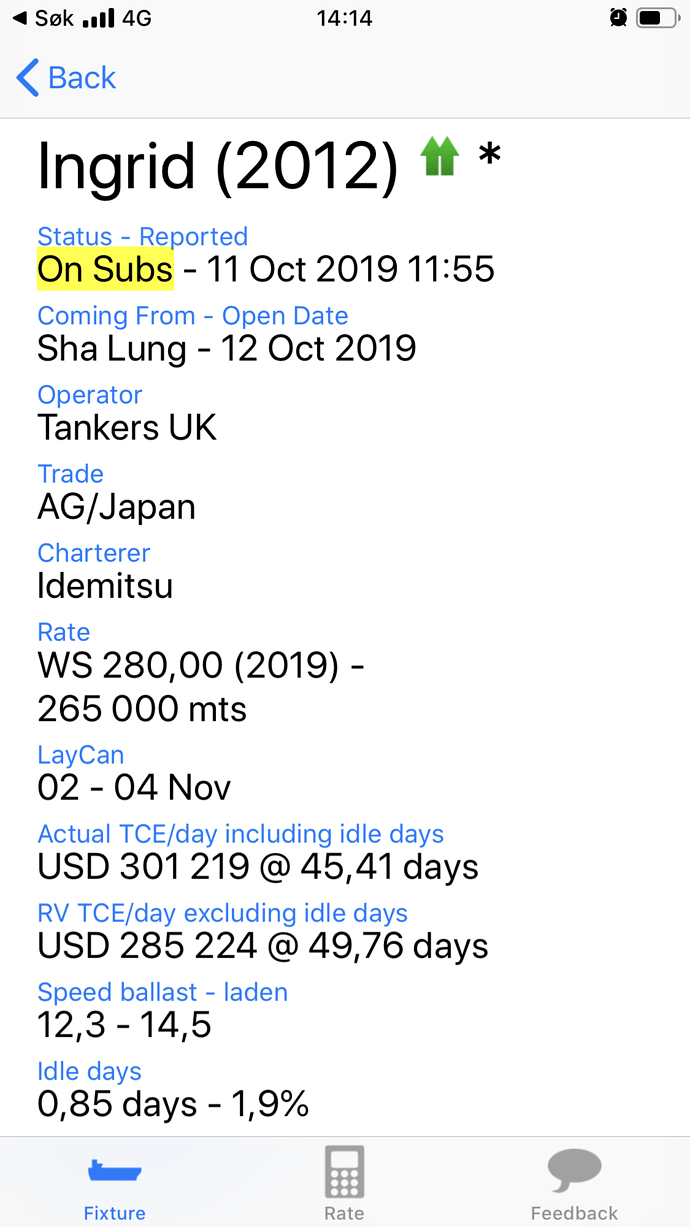Tap the alarm clock status icon
The width and height of the screenshot is (690, 1227).
tap(619, 18)
